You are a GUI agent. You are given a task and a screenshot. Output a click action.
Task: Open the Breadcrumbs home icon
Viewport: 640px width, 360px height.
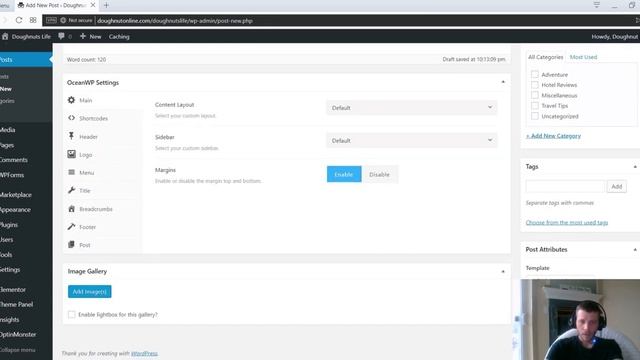pos(71,209)
